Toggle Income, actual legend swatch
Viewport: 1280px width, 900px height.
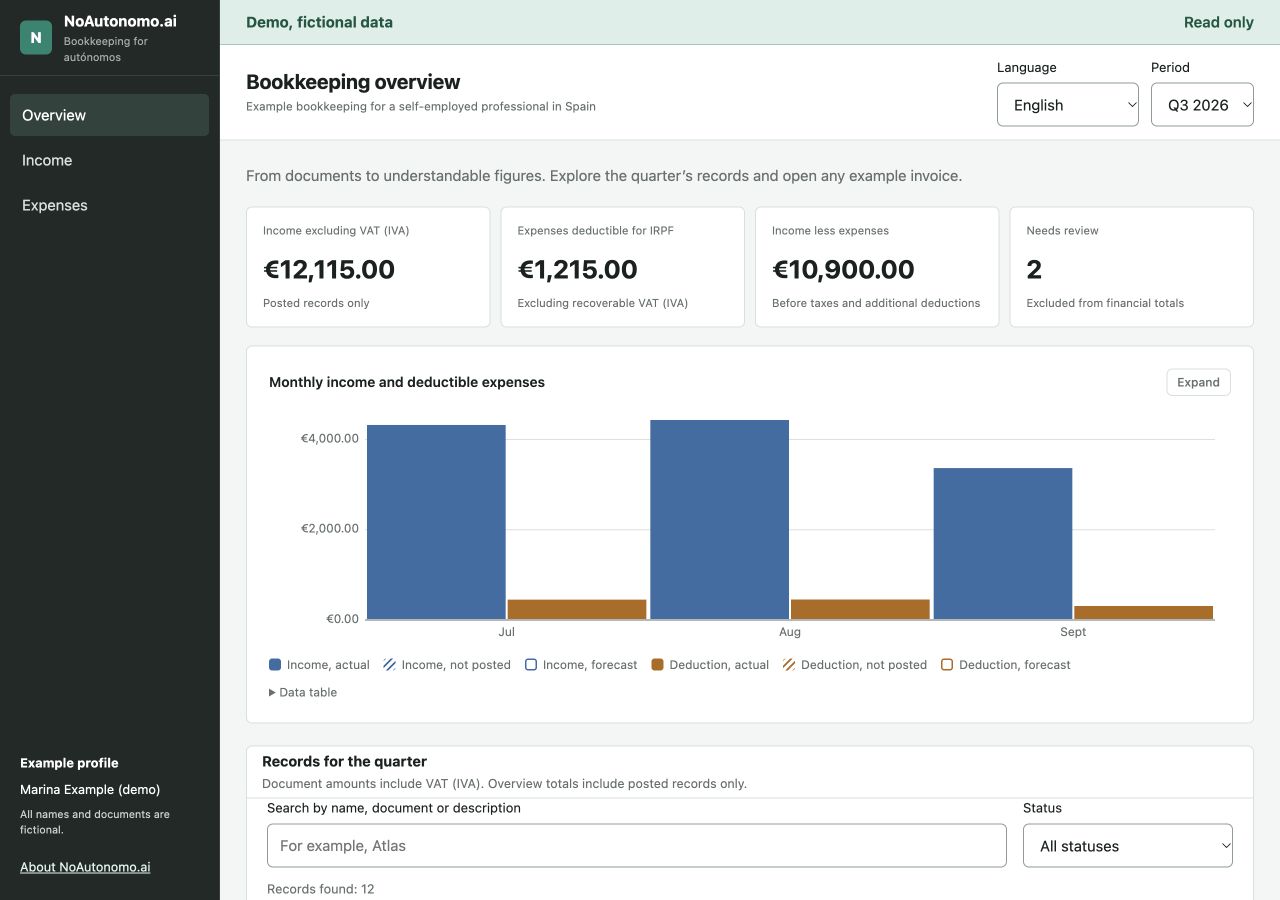coord(275,665)
